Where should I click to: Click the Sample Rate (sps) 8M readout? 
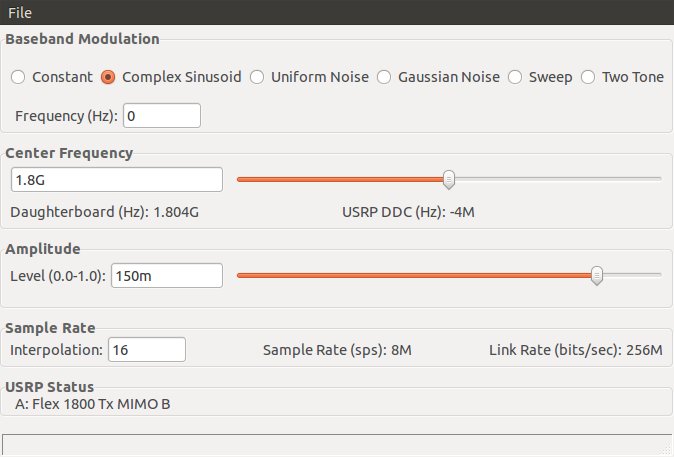[x=335, y=350]
